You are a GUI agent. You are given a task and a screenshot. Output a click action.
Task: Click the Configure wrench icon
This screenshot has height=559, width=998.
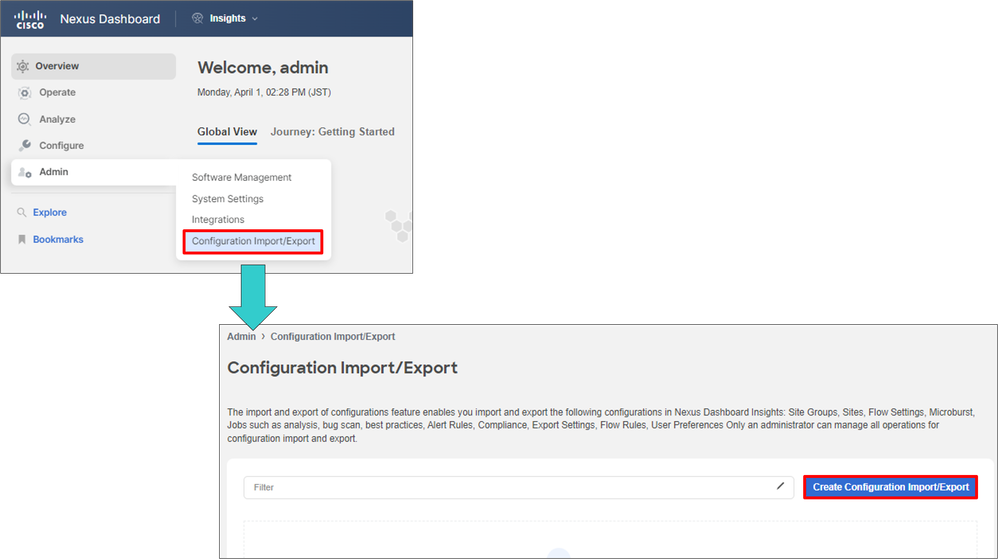pos(25,145)
